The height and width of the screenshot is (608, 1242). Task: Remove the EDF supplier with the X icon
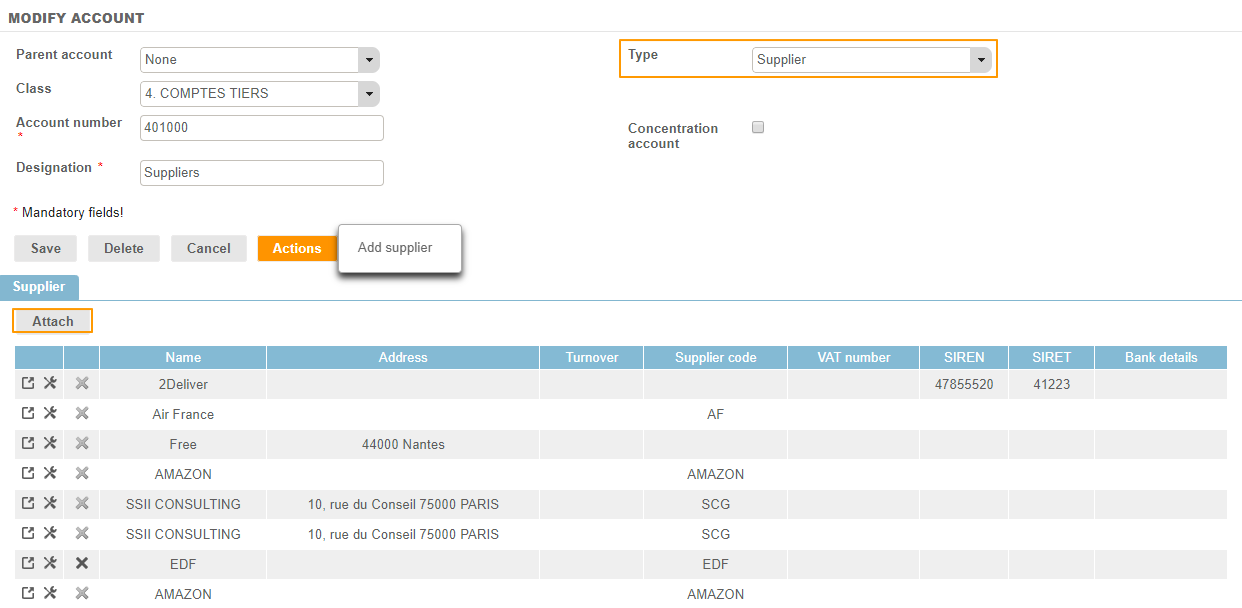[82, 564]
